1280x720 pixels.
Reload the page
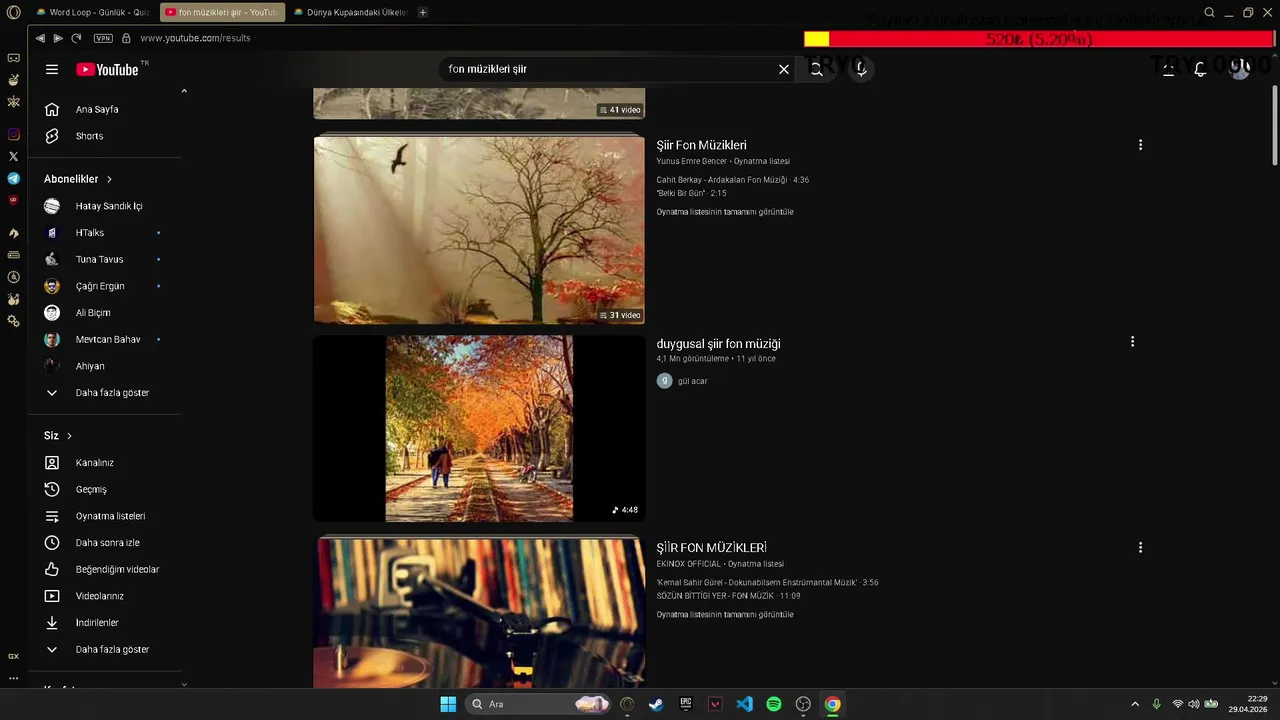[x=76, y=38]
